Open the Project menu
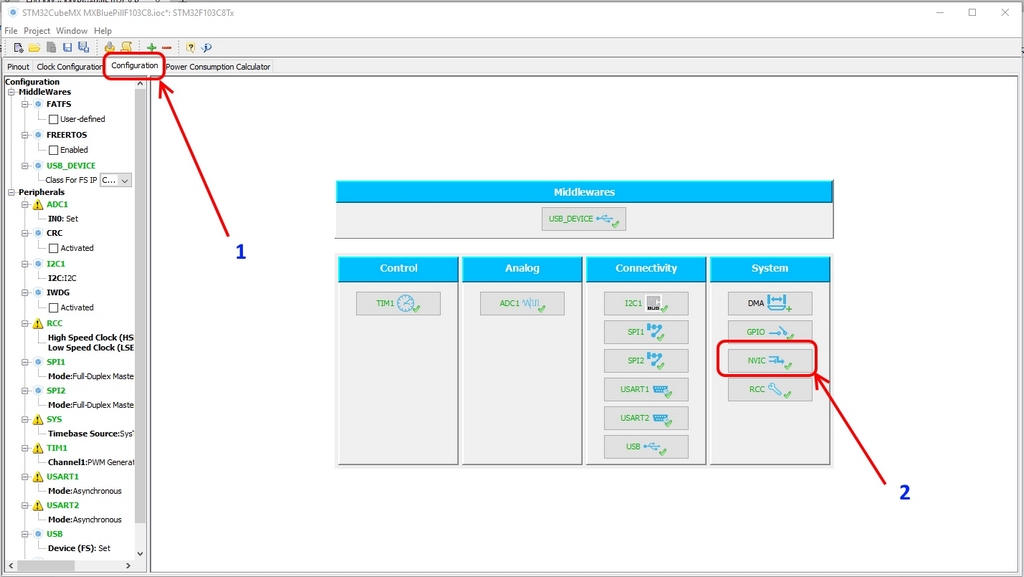Screen dimensions: 1024x577 point(37,31)
